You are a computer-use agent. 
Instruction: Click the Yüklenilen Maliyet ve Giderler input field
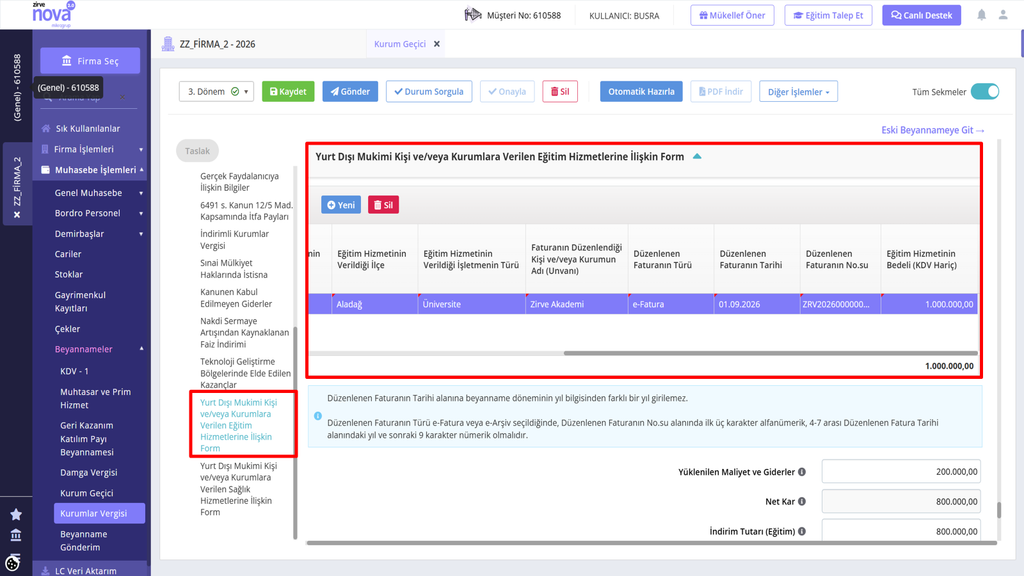click(901, 472)
